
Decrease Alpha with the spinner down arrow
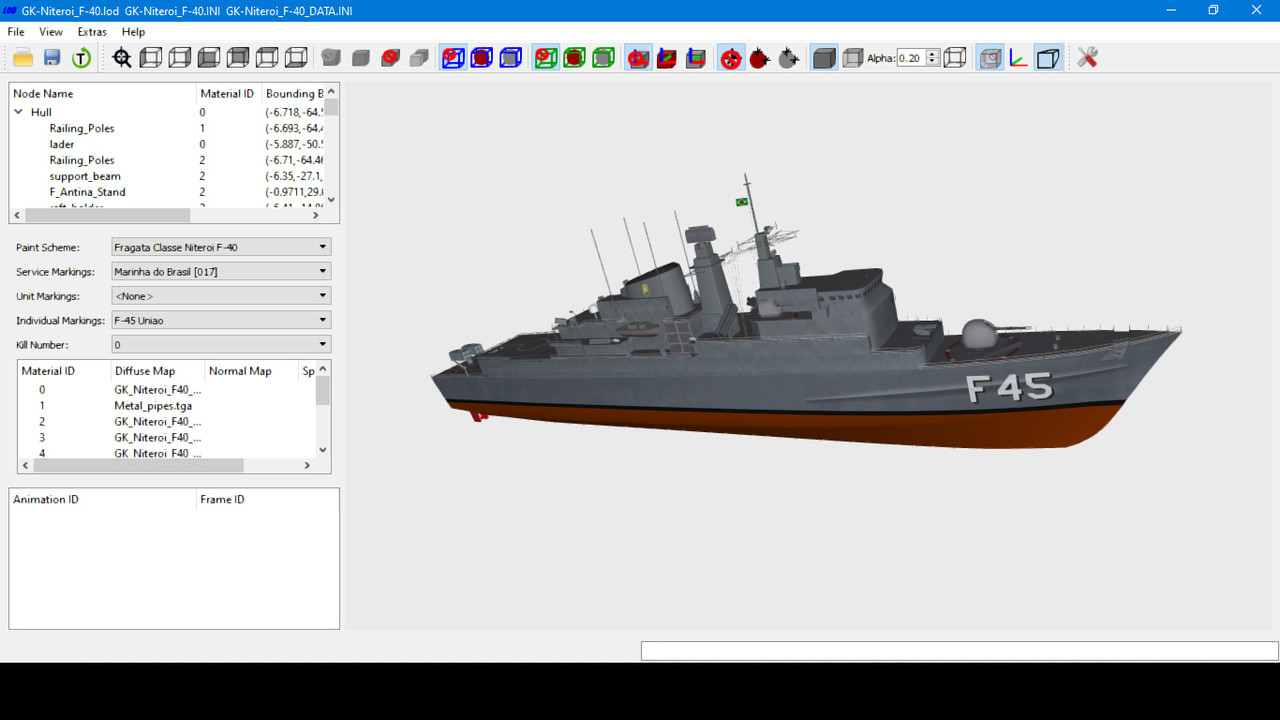(933, 62)
